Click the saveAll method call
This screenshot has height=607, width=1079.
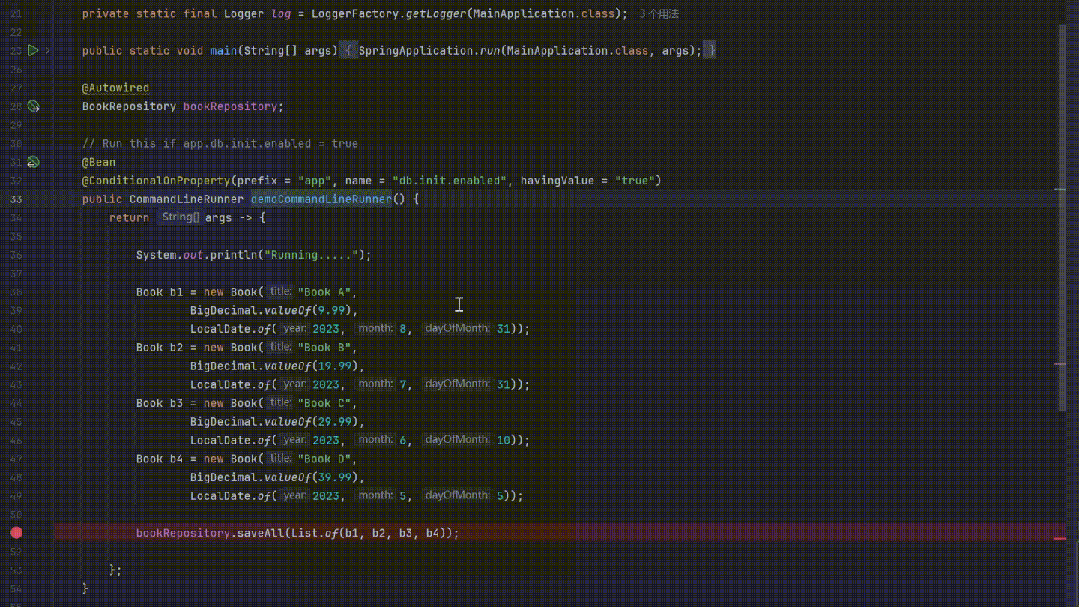point(260,533)
